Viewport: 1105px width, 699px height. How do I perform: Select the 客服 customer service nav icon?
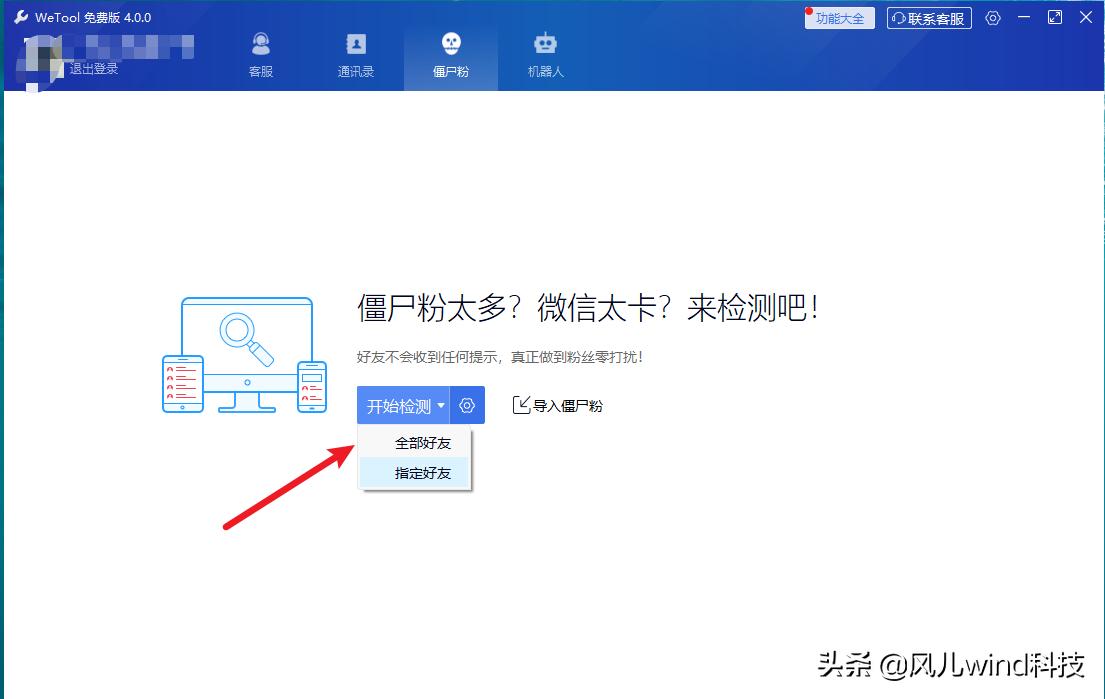(259, 44)
